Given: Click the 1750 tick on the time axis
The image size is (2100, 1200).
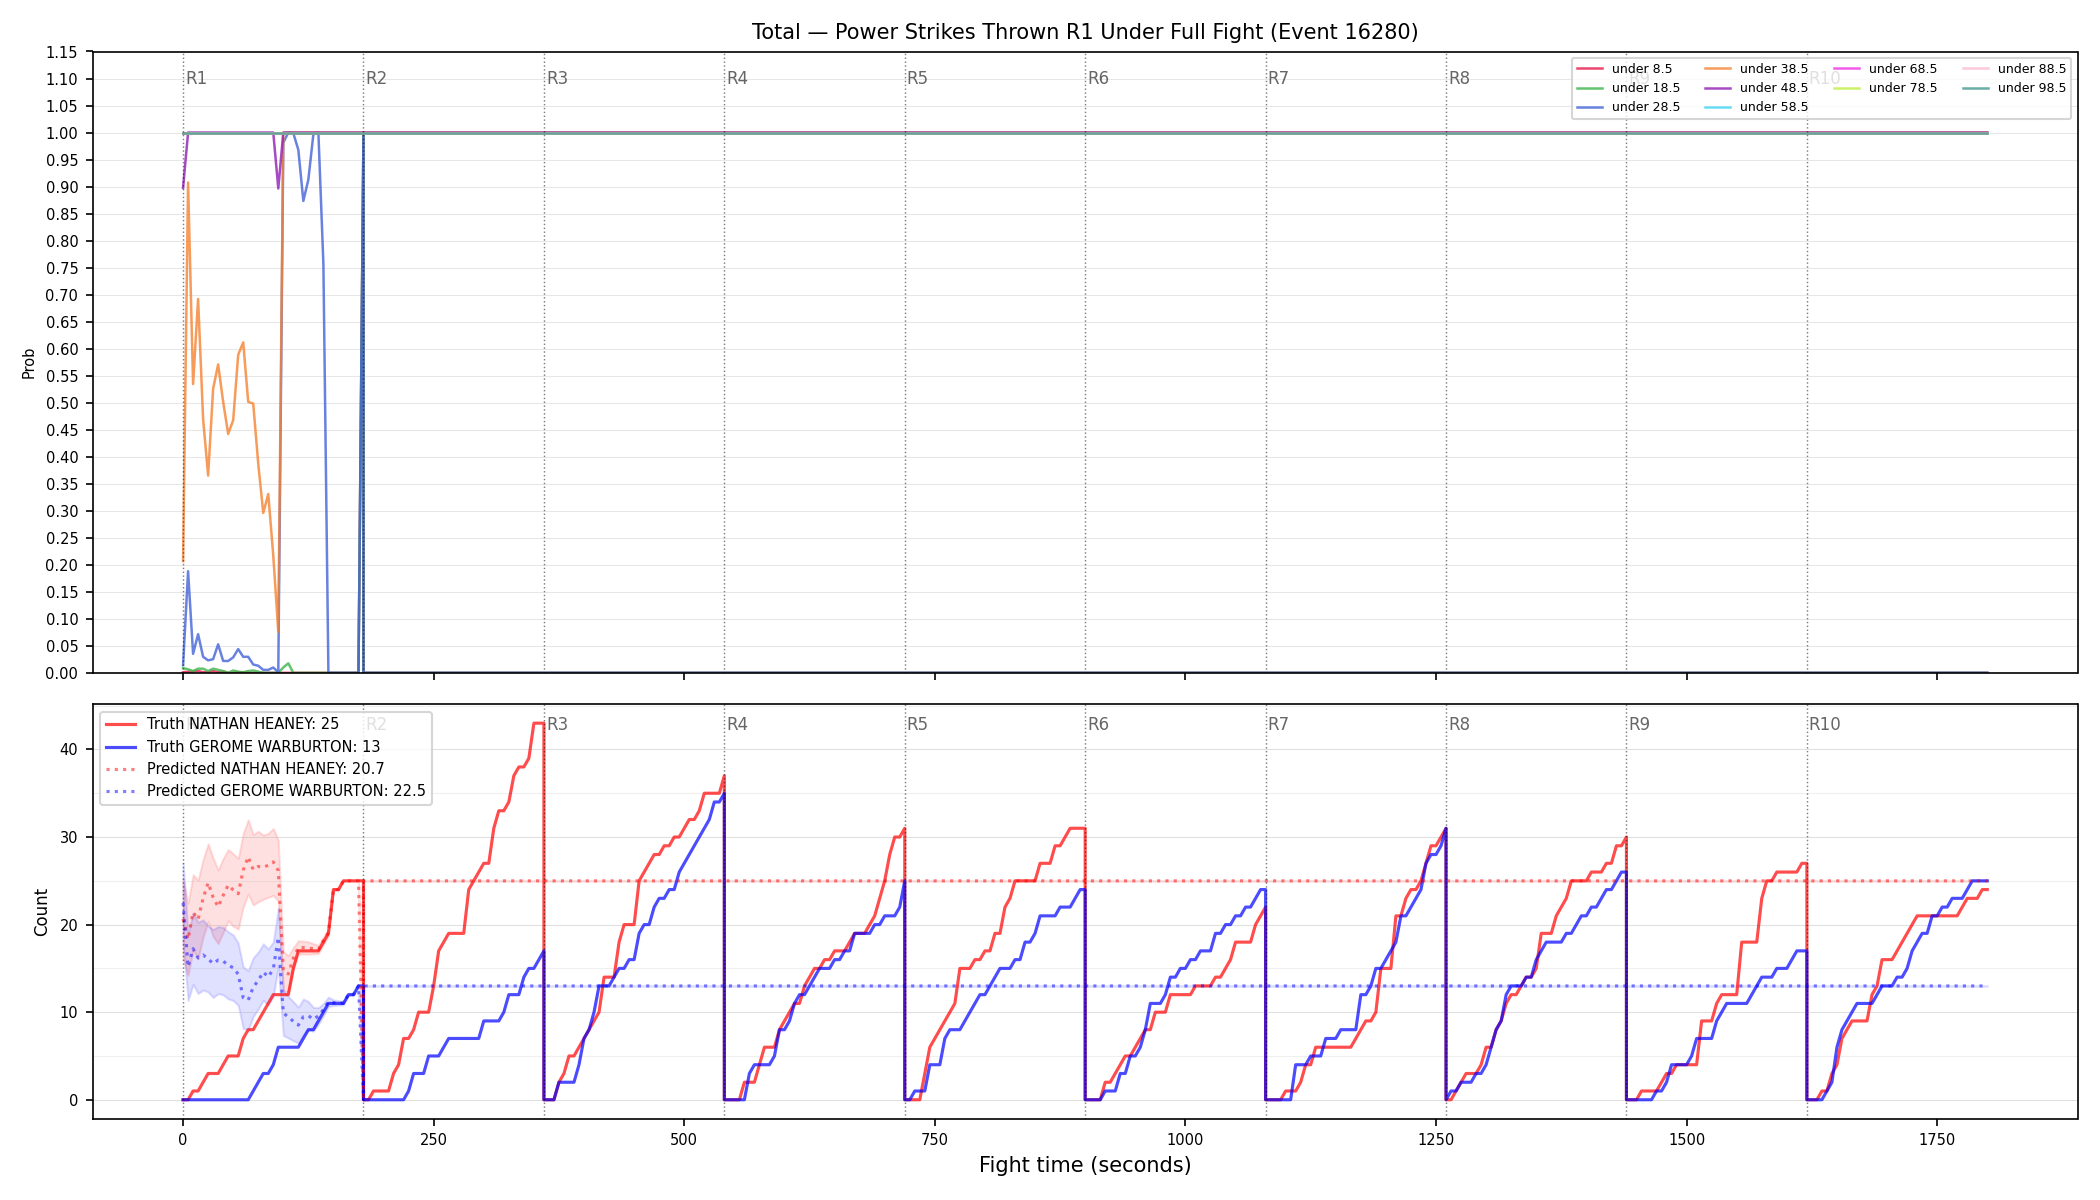Looking at the screenshot, I should (x=1937, y=1139).
